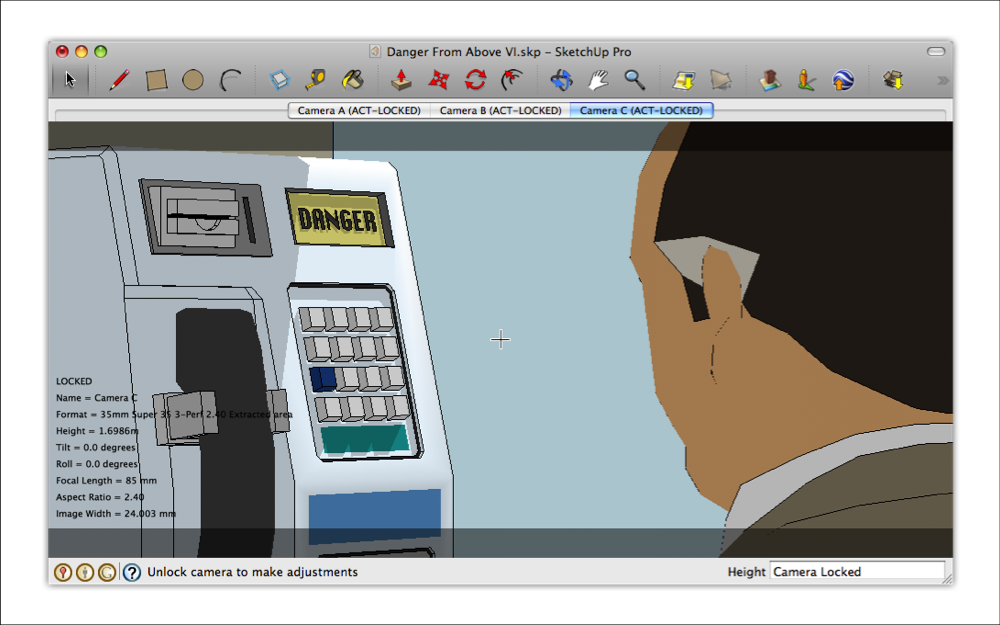Pick the red Pencil line tool
Viewport: 1000px width, 625px height.
tap(119, 80)
